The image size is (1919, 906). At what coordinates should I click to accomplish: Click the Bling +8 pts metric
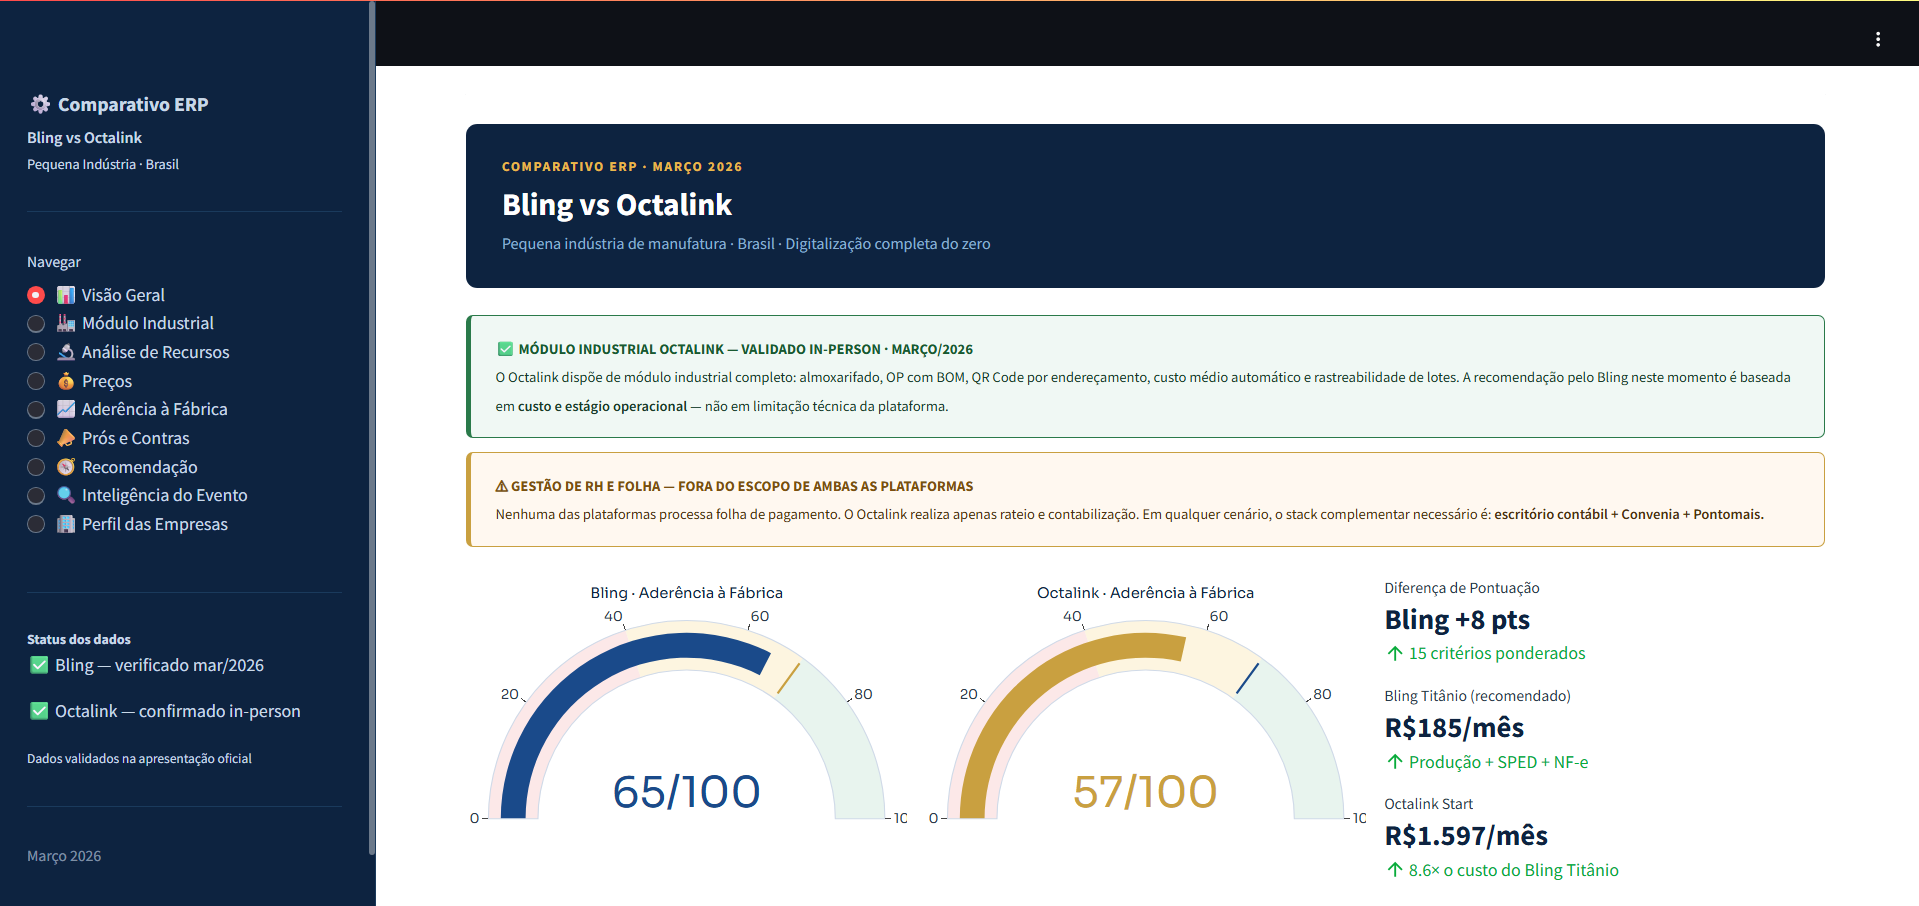click(1457, 620)
